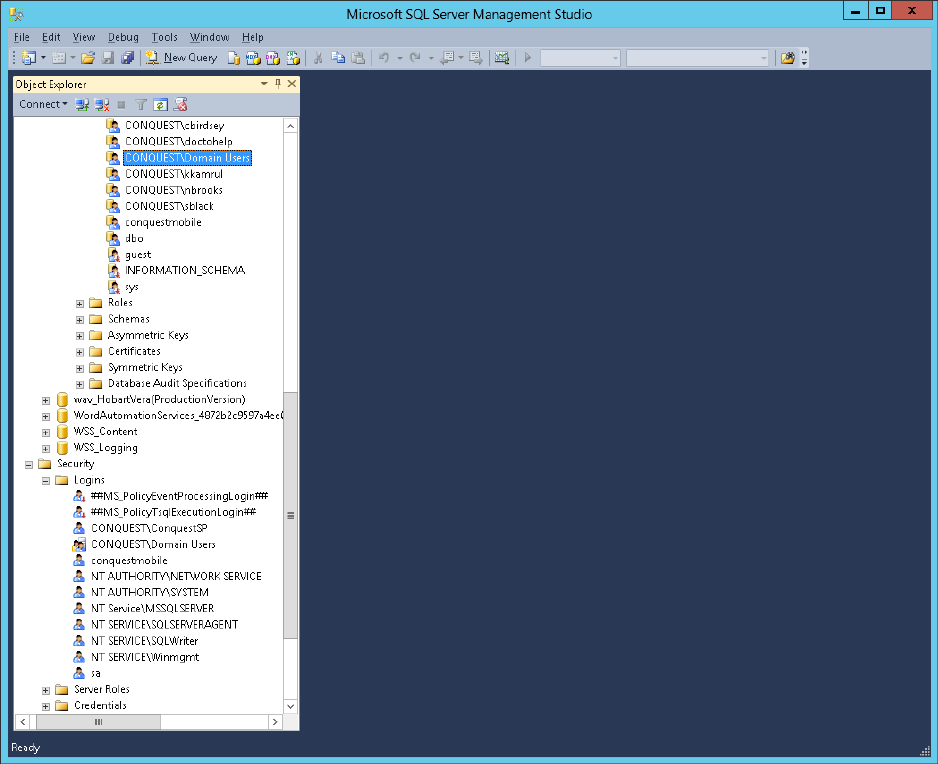The image size is (938, 764).
Task: Click the red-X script icon in Object Explorer toolbar
Action: tap(180, 105)
